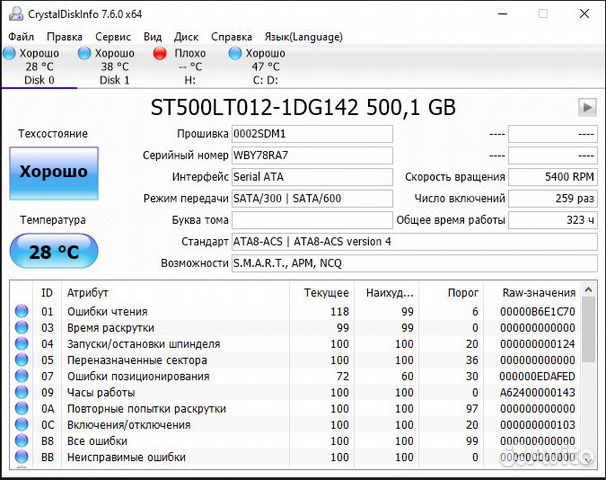The image size is (606, 480).
Task: Click the 28 °C temperature button
Action: click(x=54, y=251)
